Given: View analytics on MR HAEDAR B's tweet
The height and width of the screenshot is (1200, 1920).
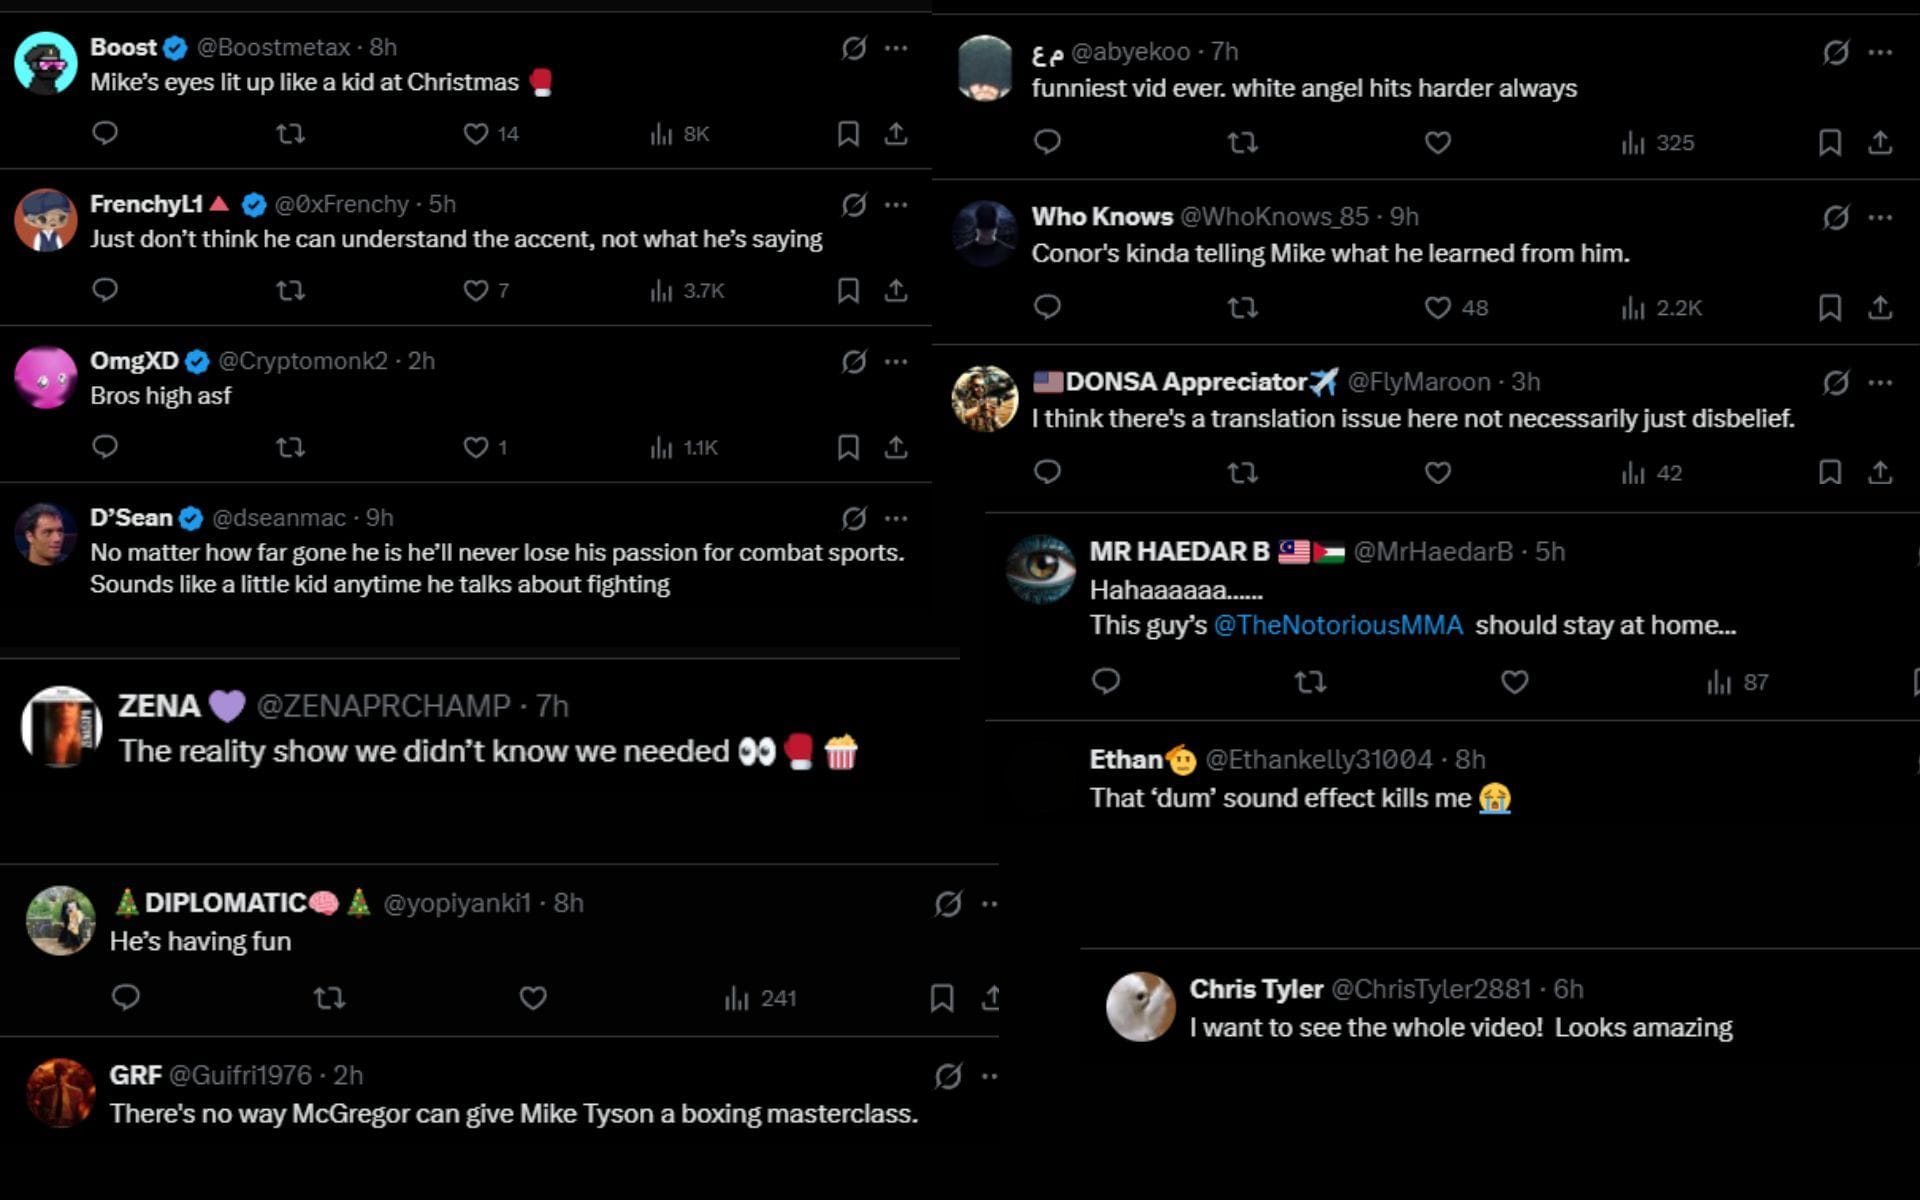Looking at the screenshot, I should [1720, 683].
